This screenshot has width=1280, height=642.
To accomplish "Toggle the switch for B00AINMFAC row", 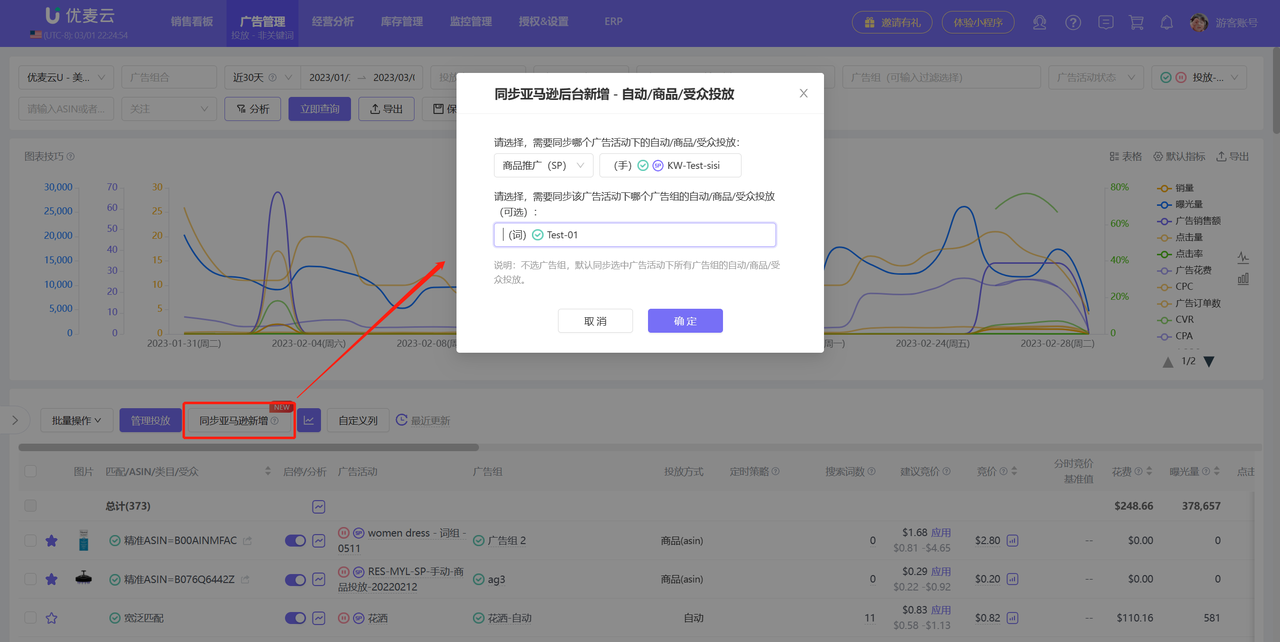I will coord(295,541).
